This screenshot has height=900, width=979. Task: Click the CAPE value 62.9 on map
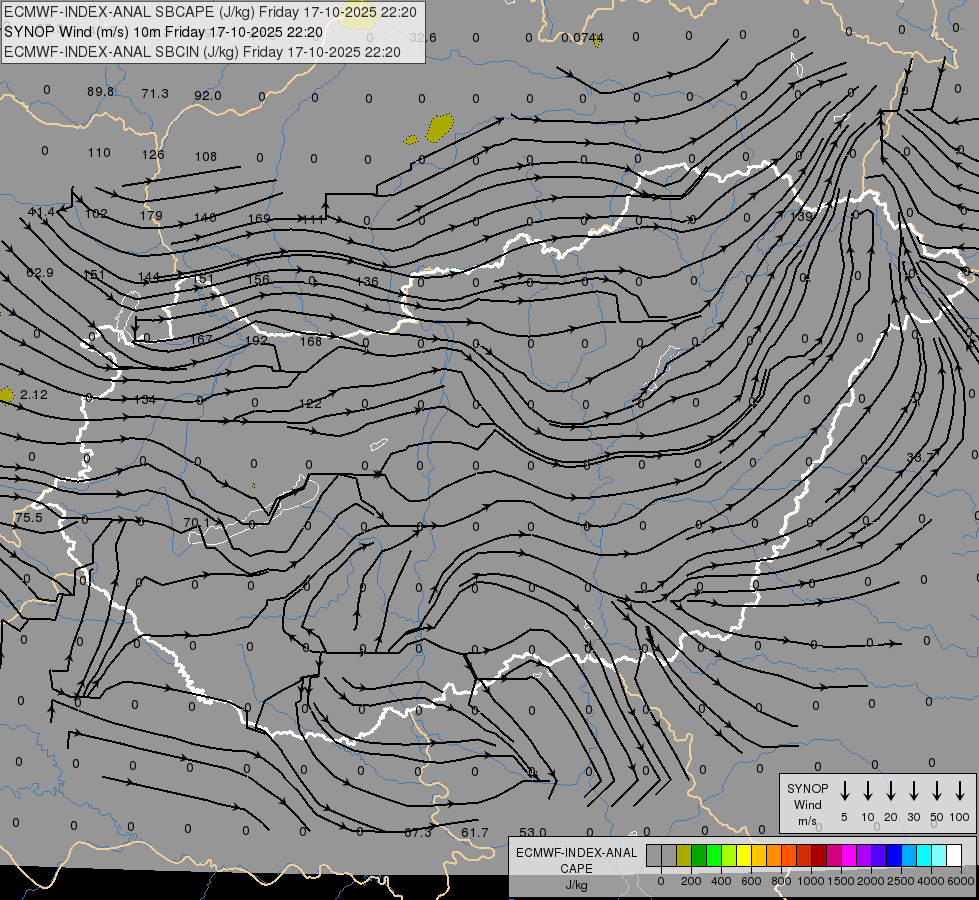39,273
